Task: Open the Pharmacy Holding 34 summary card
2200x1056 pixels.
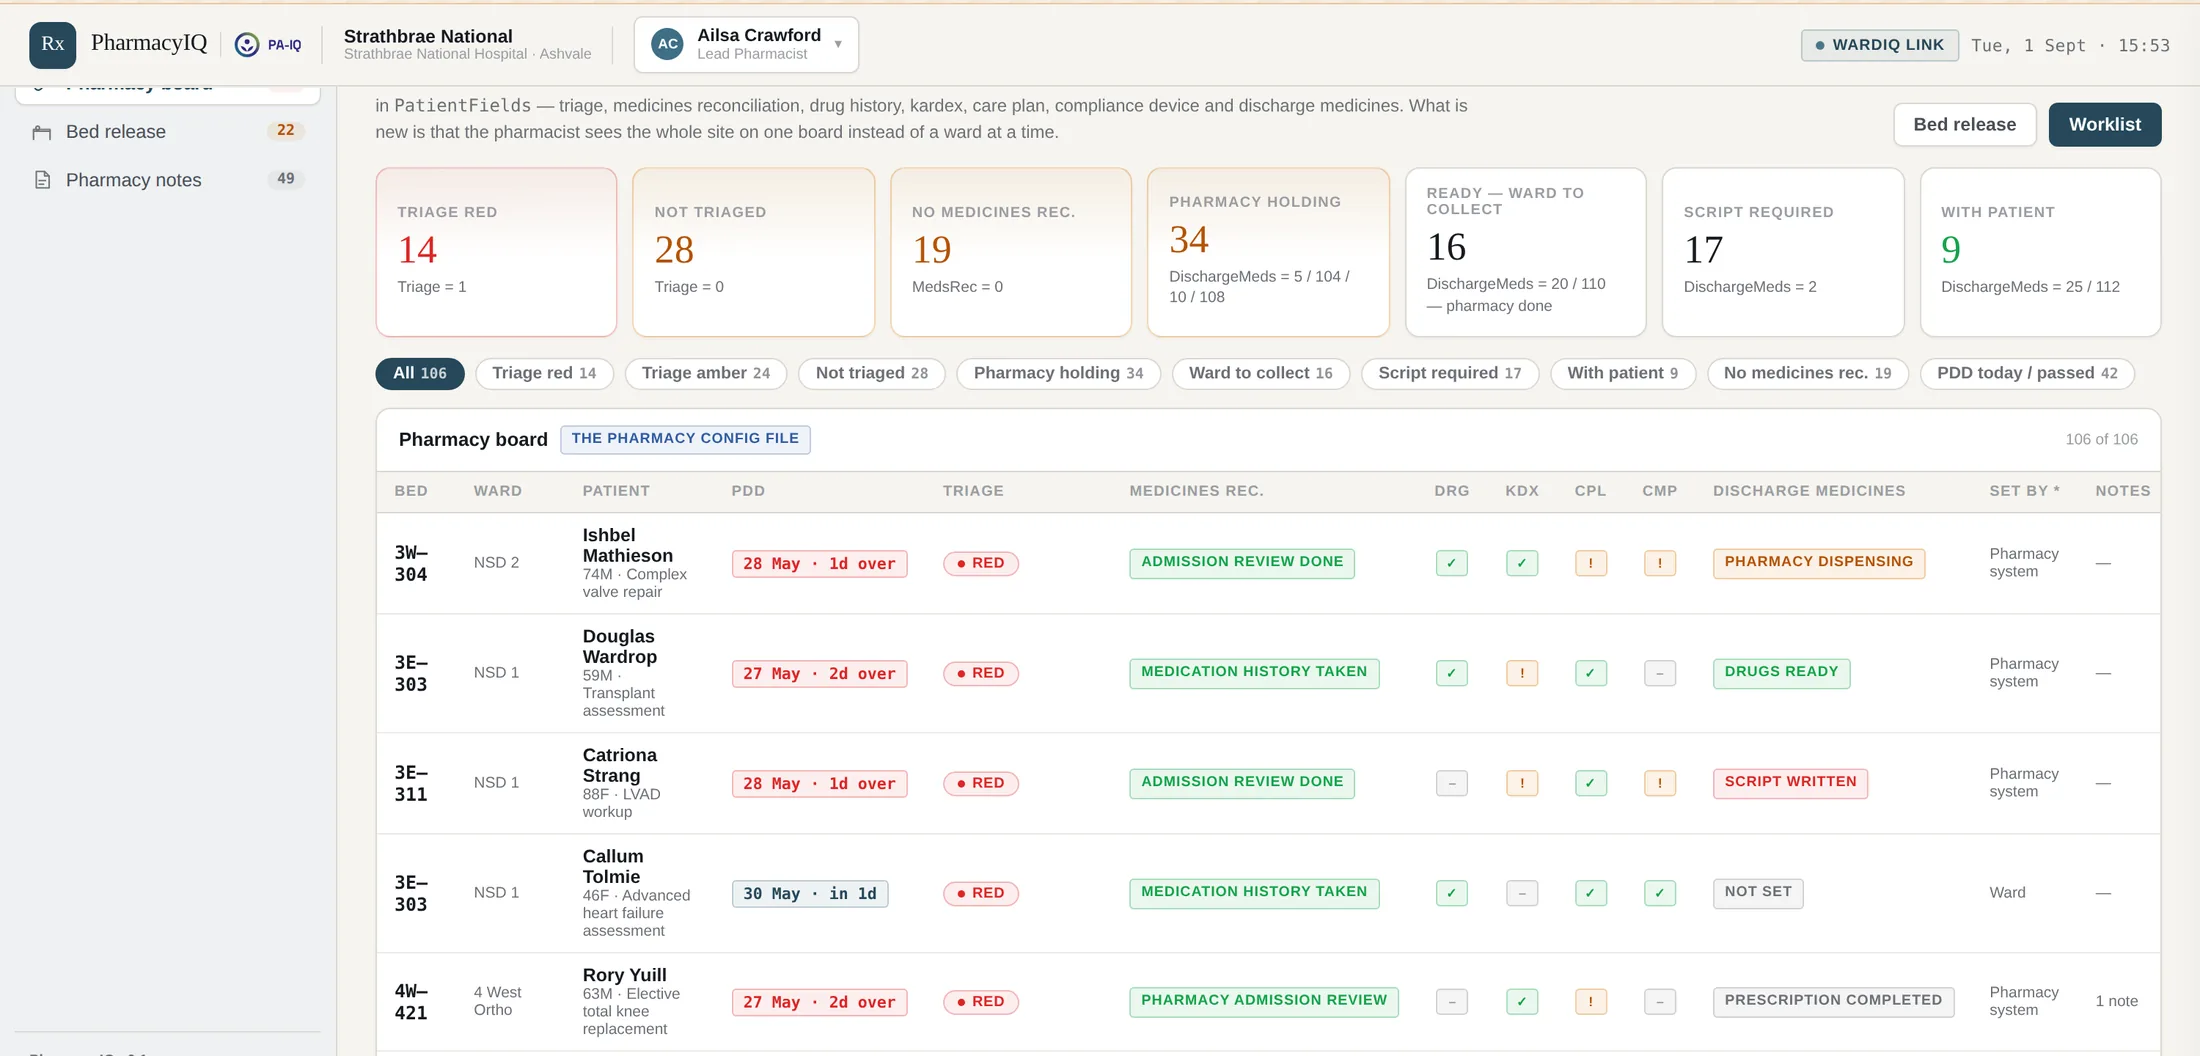Action: click(x=1268, y=252)
